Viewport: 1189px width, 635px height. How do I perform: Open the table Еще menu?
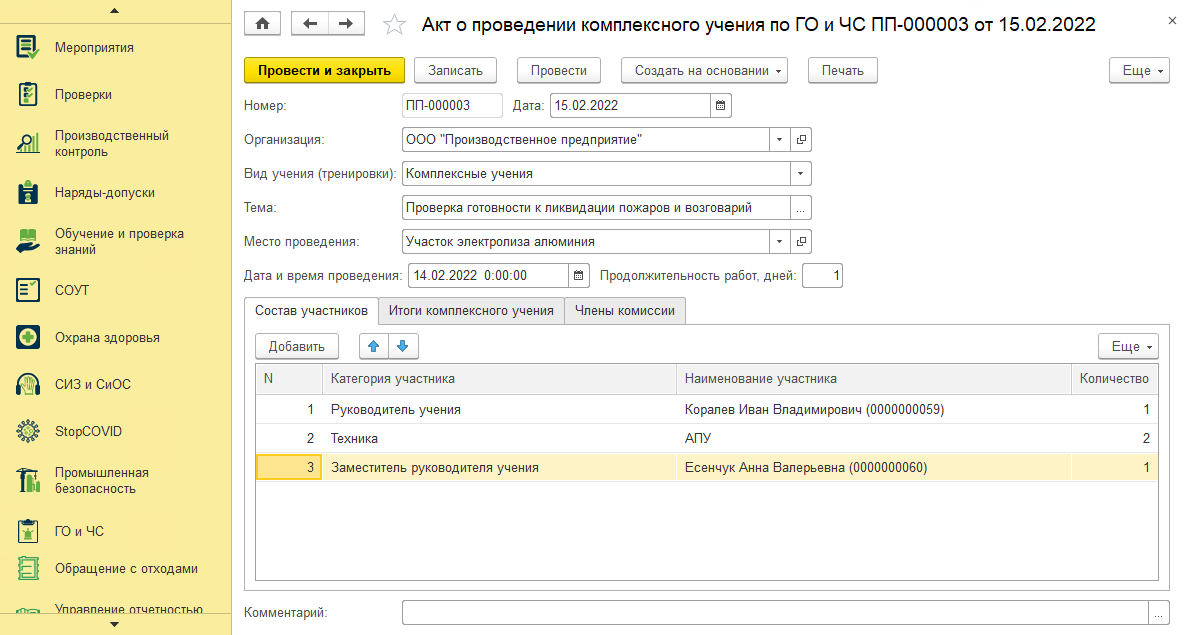(x=1128, y=346)
